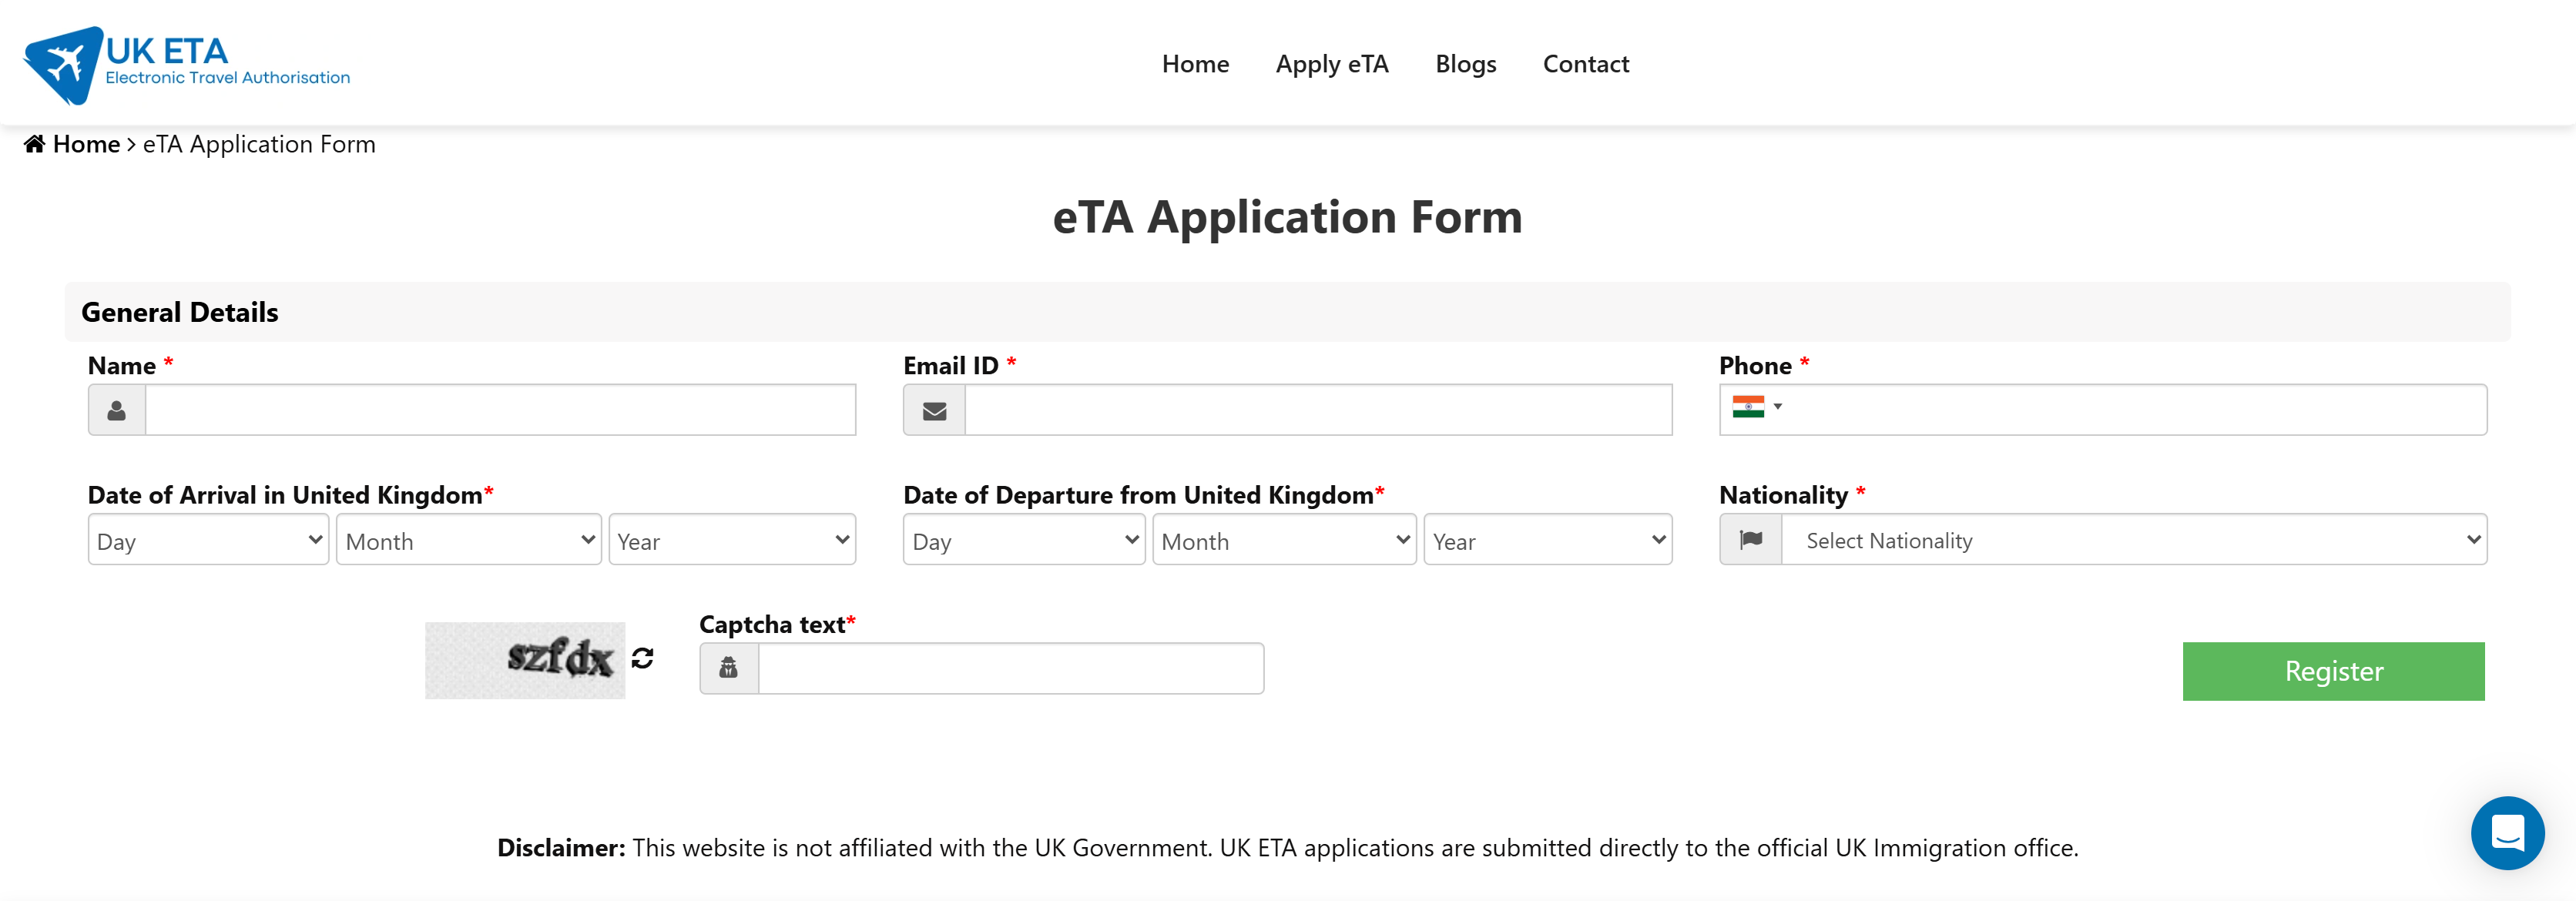Click the UK ETA airplane logo

(x=64, y=65)
